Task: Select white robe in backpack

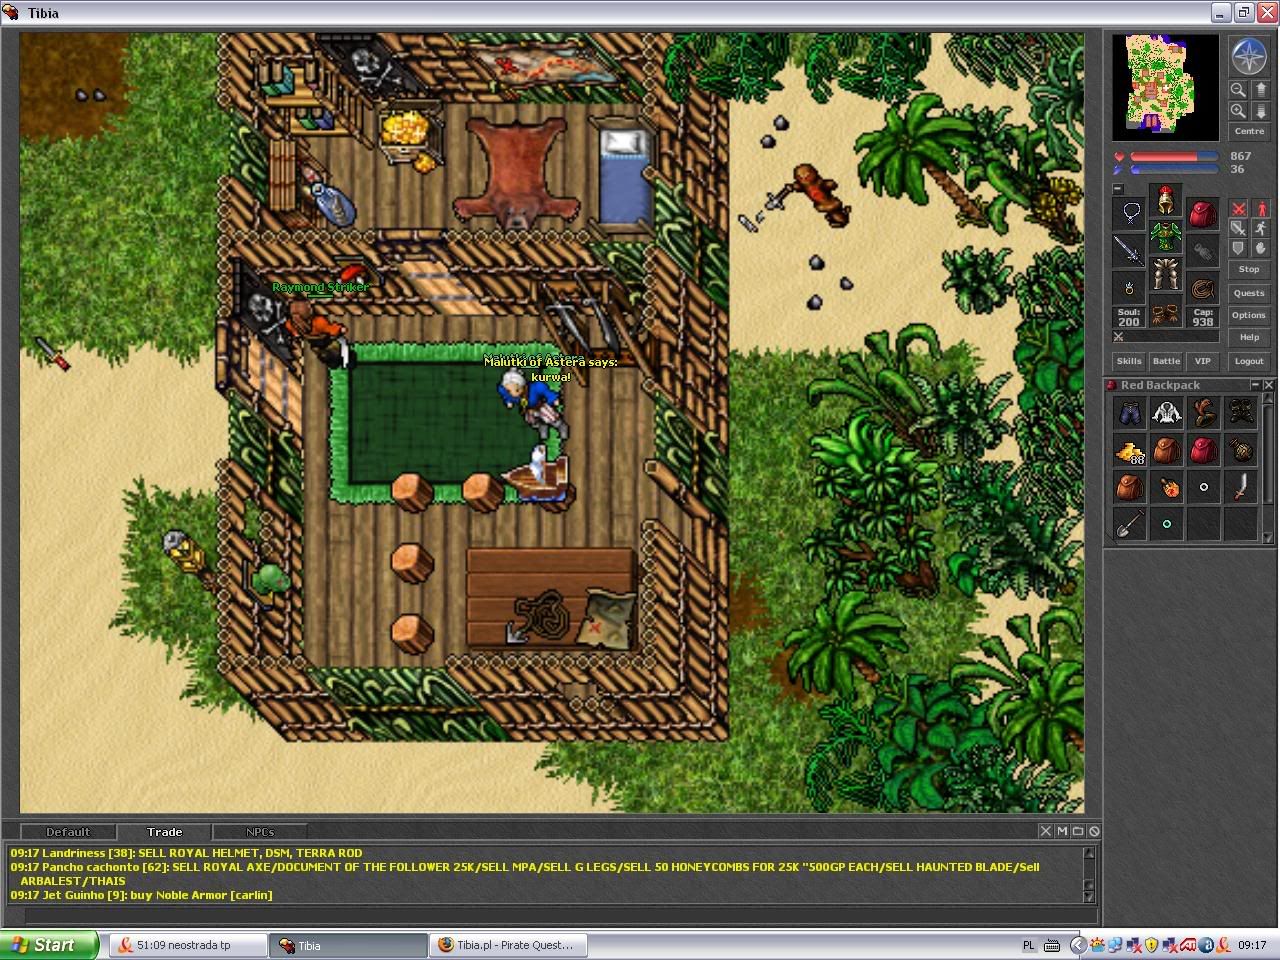Action: 1167,412
